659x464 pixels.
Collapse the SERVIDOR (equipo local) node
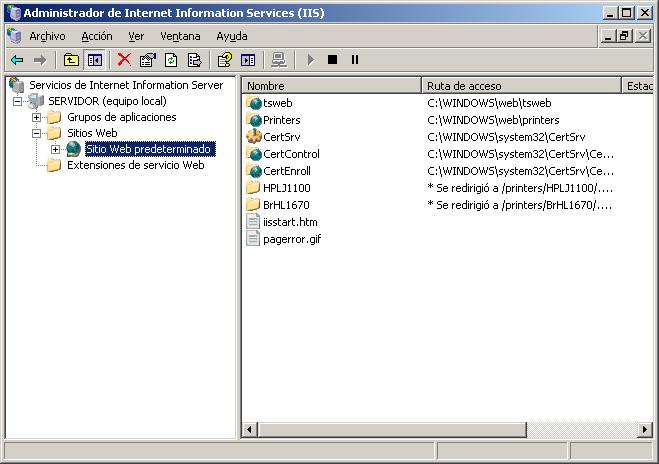(18, 102)
